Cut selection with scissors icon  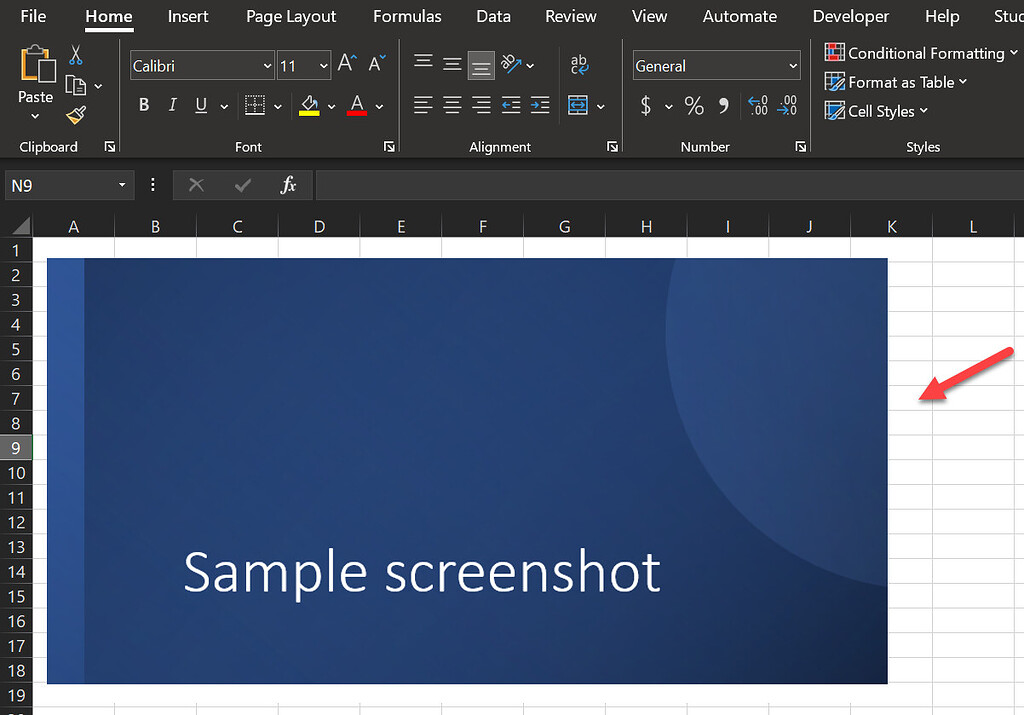[76, 55]
